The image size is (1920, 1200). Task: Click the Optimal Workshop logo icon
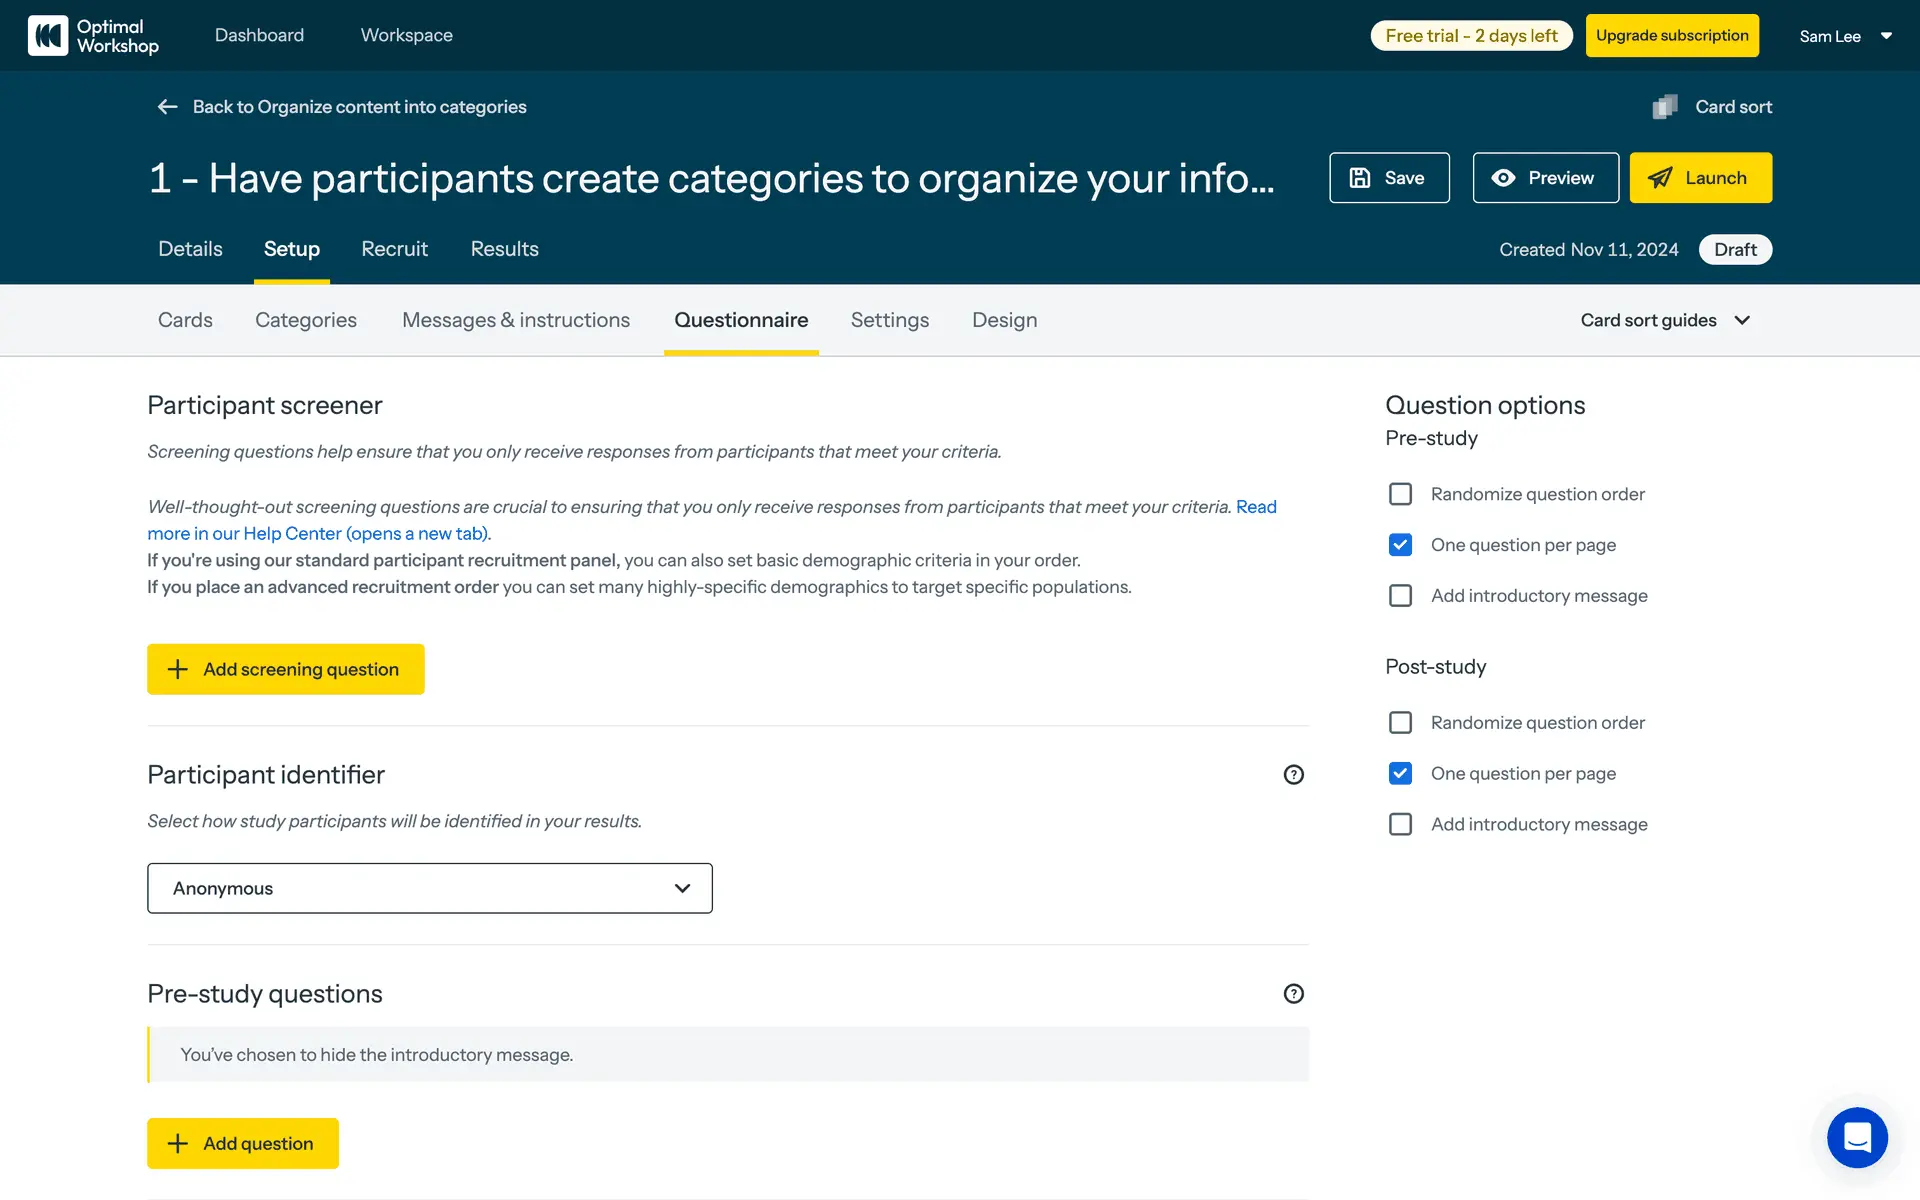point(48,36)
